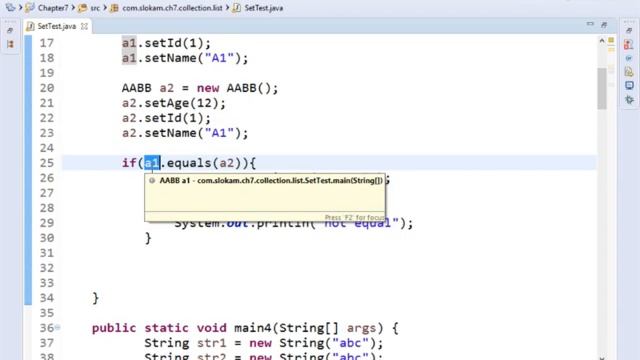Expand the breadcrumb chevron after Chapter7
This screenshot has width=640, height=360.
pyautogui.click(x=73, y=7)
